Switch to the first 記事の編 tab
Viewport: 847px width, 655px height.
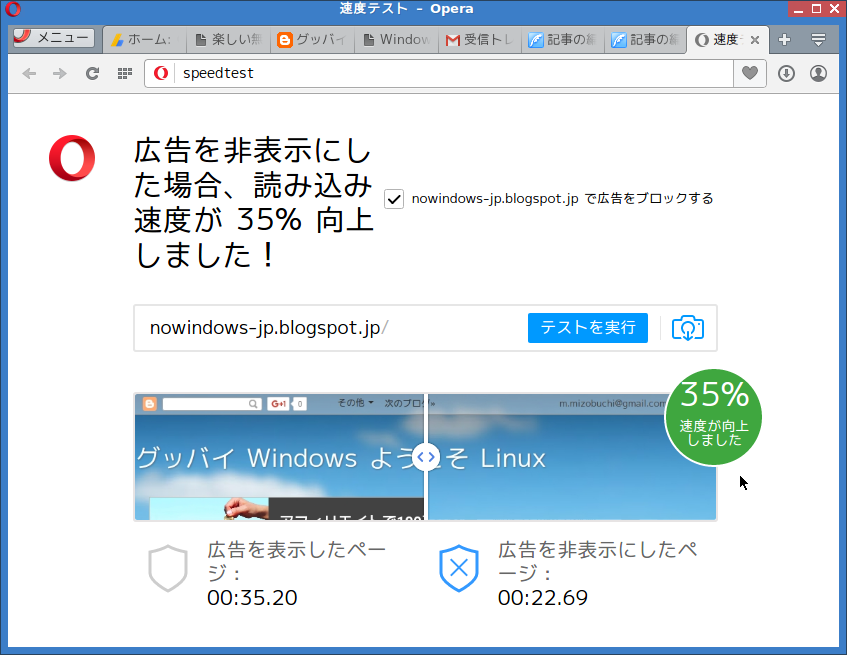(562, 40)
